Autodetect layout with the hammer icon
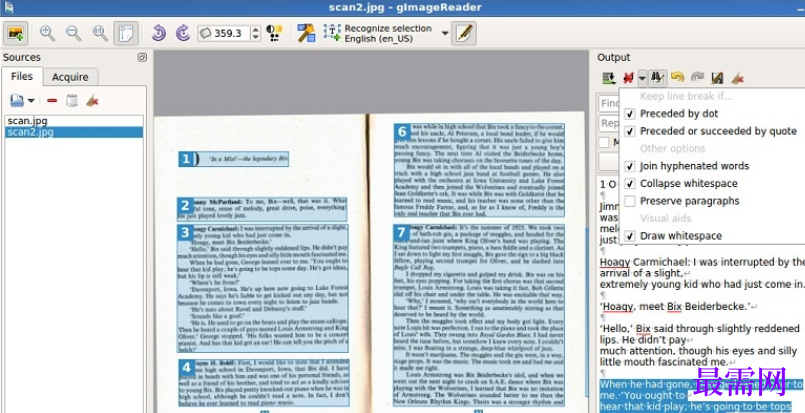Viewport: 805px width, 413px height. click(x=306, y=33)
